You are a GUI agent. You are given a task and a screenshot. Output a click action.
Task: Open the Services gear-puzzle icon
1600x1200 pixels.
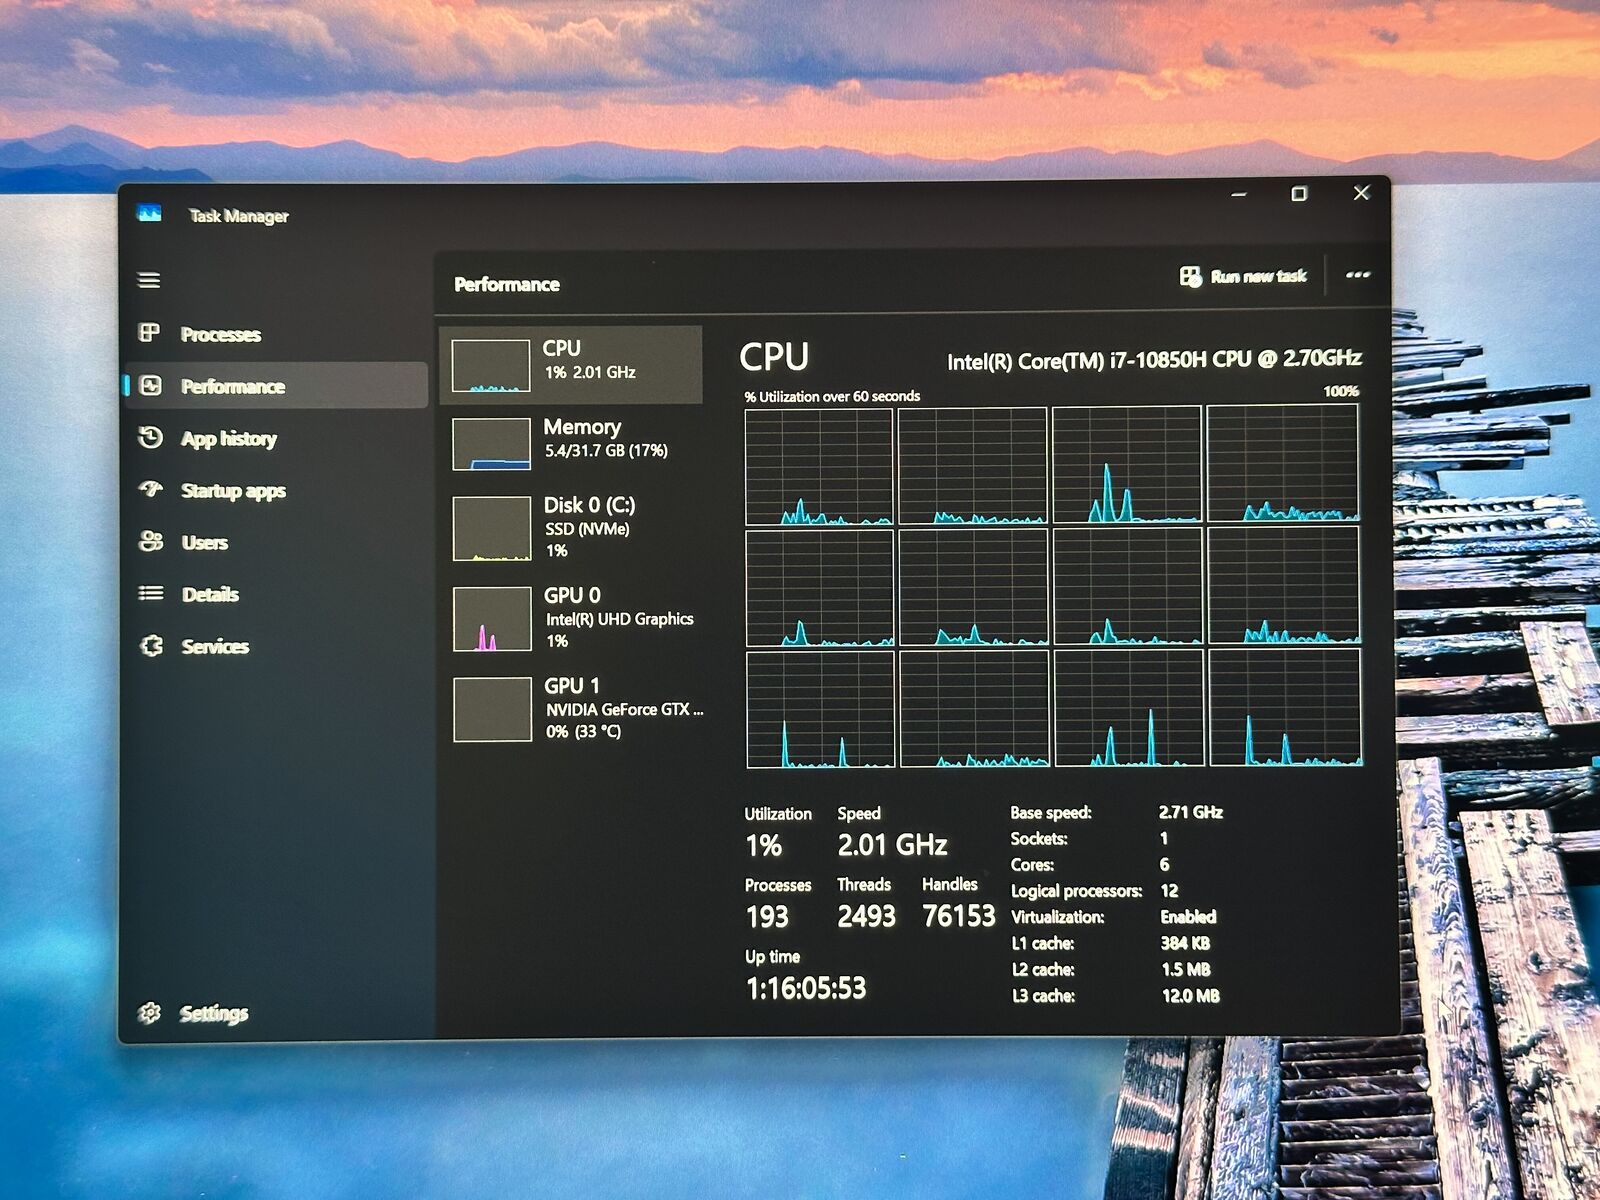coord(152,646)
